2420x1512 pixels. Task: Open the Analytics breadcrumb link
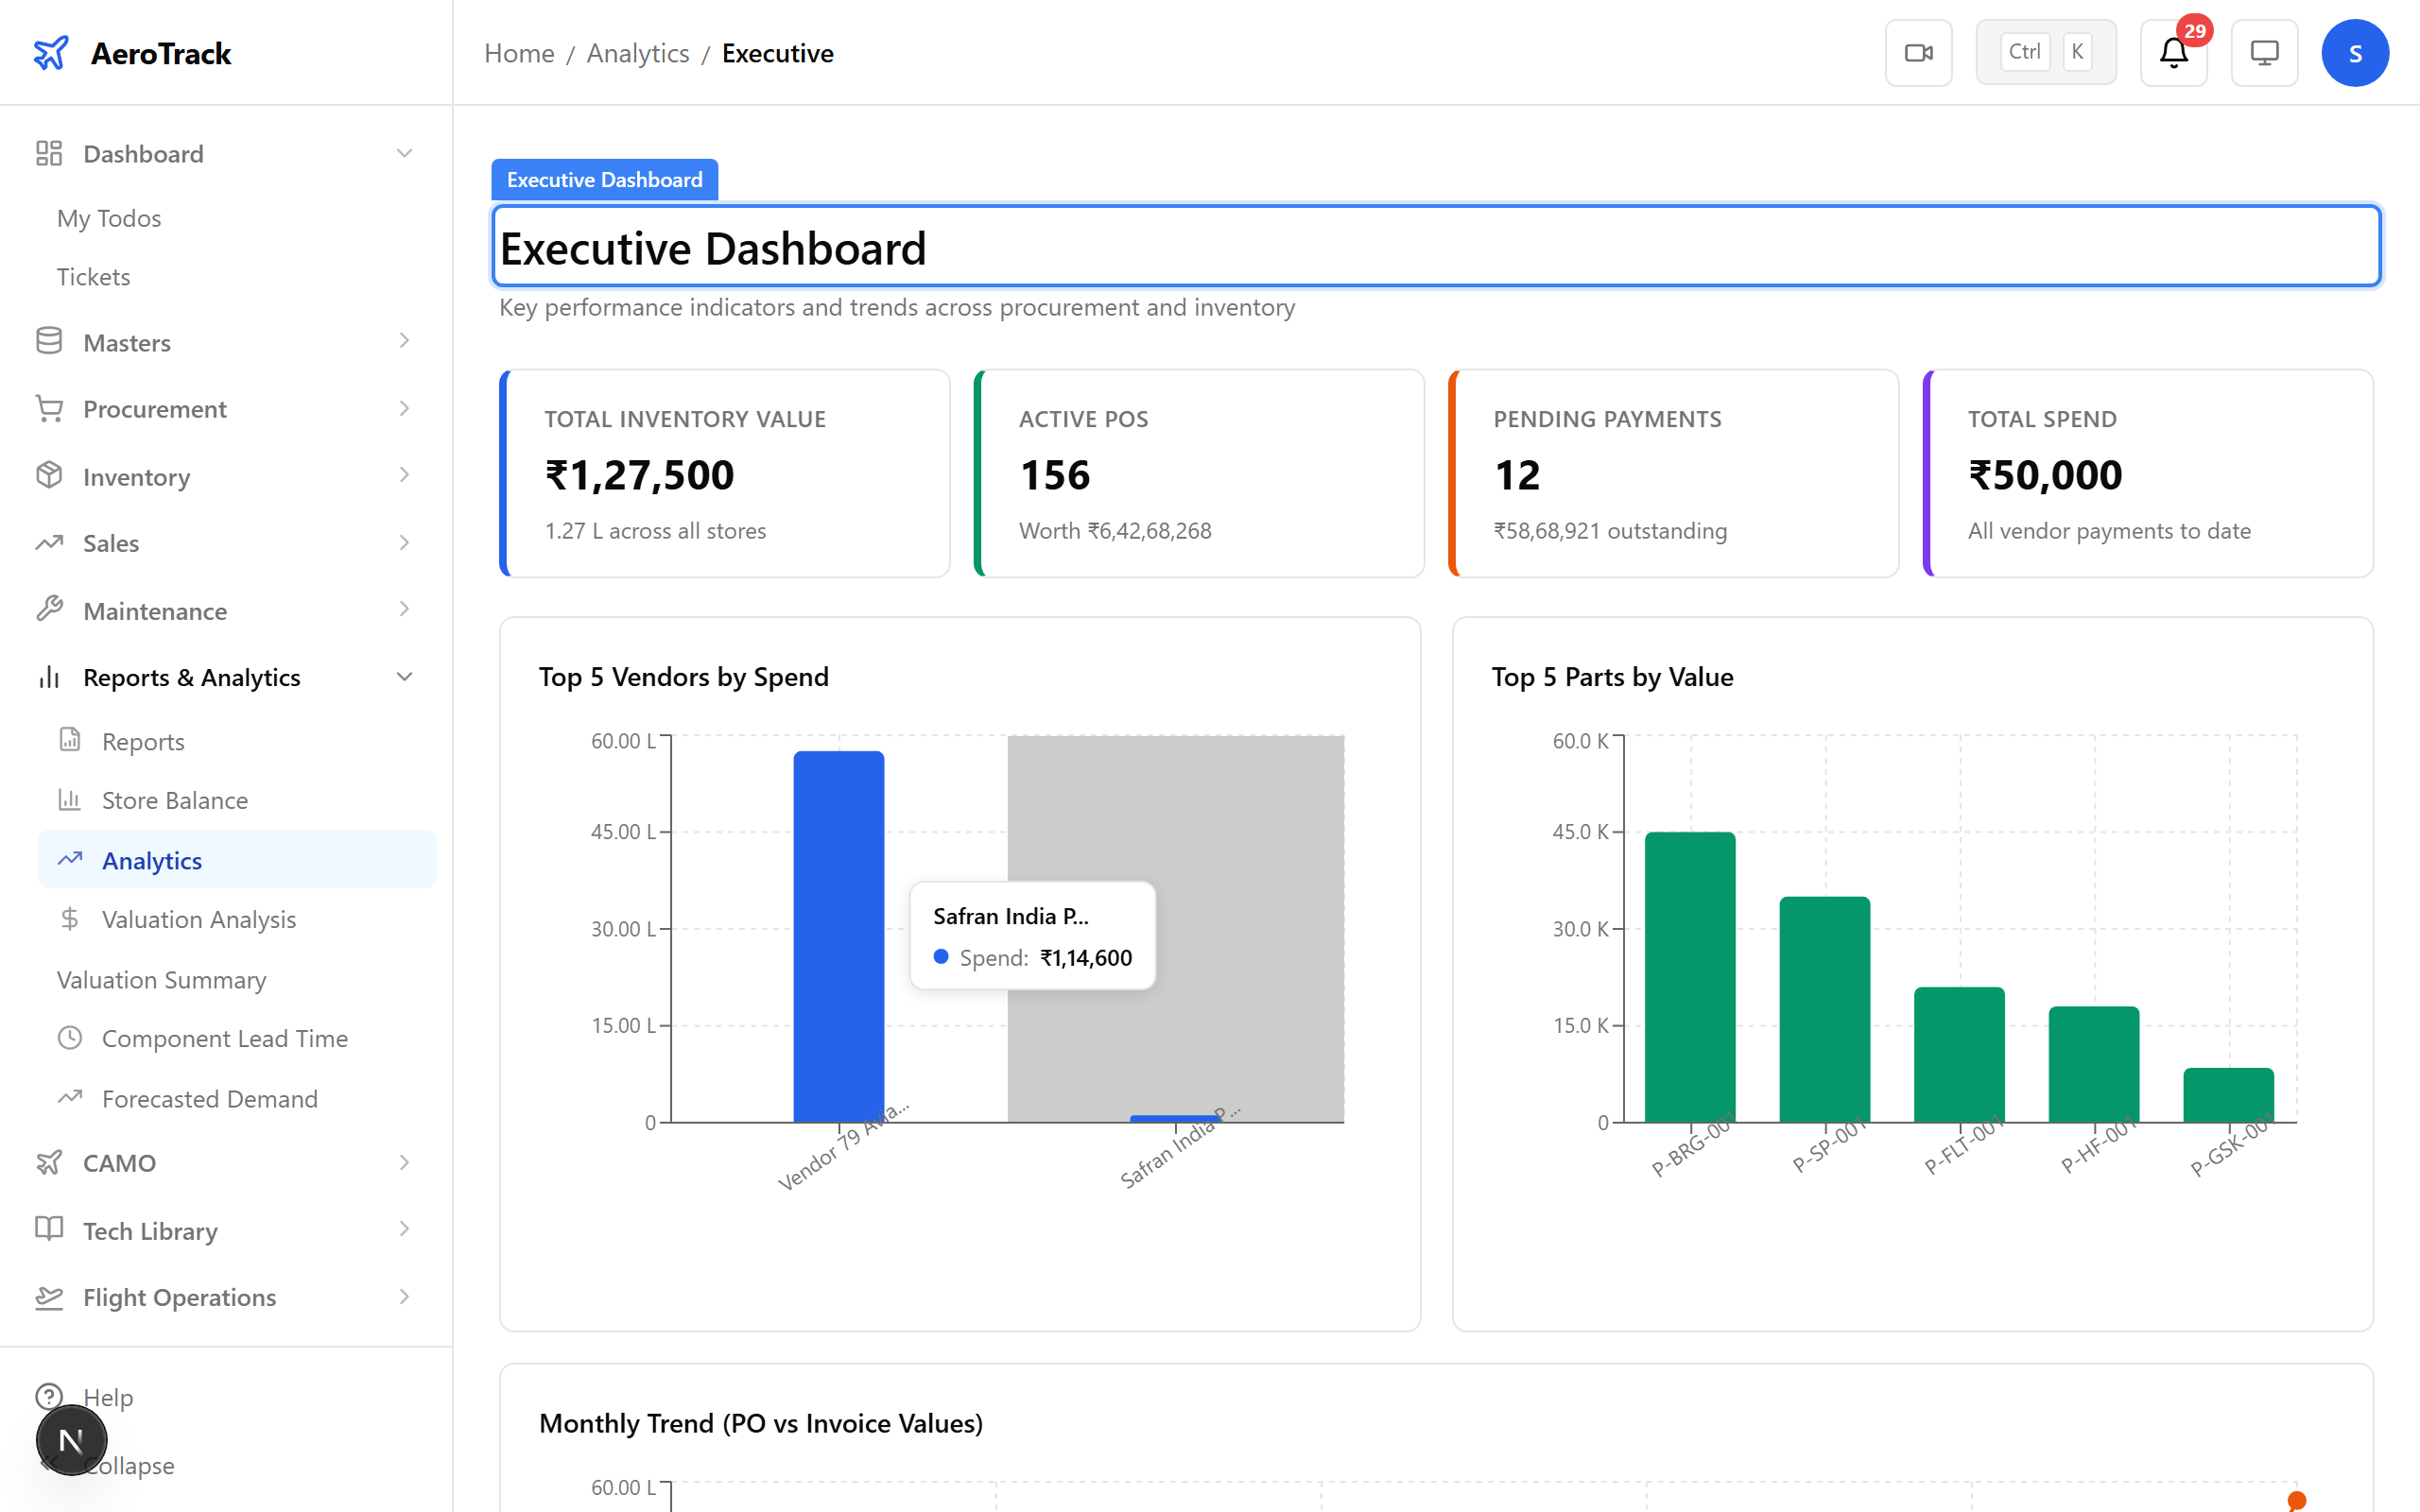pyautogui.click(x=638, y=53)
